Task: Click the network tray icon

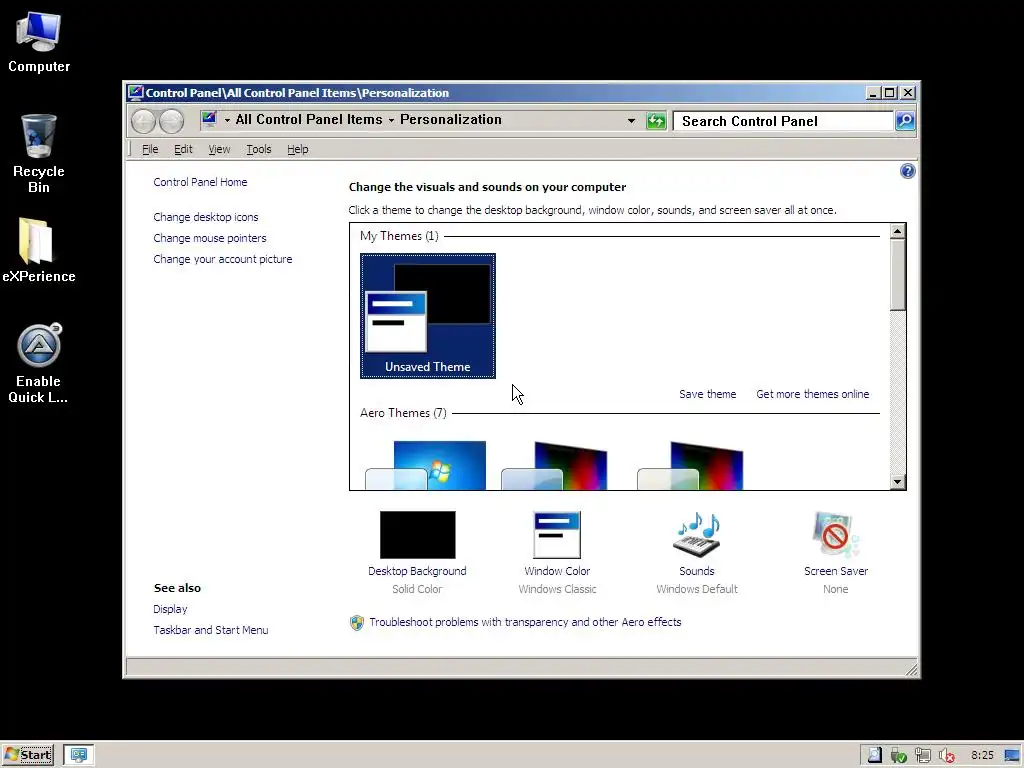Action: point(922,756)
